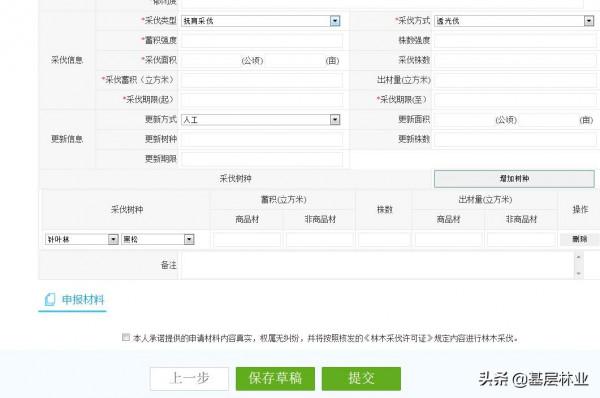
Task: Click the 蓄积强度 input field
Action: pos(262,40)
